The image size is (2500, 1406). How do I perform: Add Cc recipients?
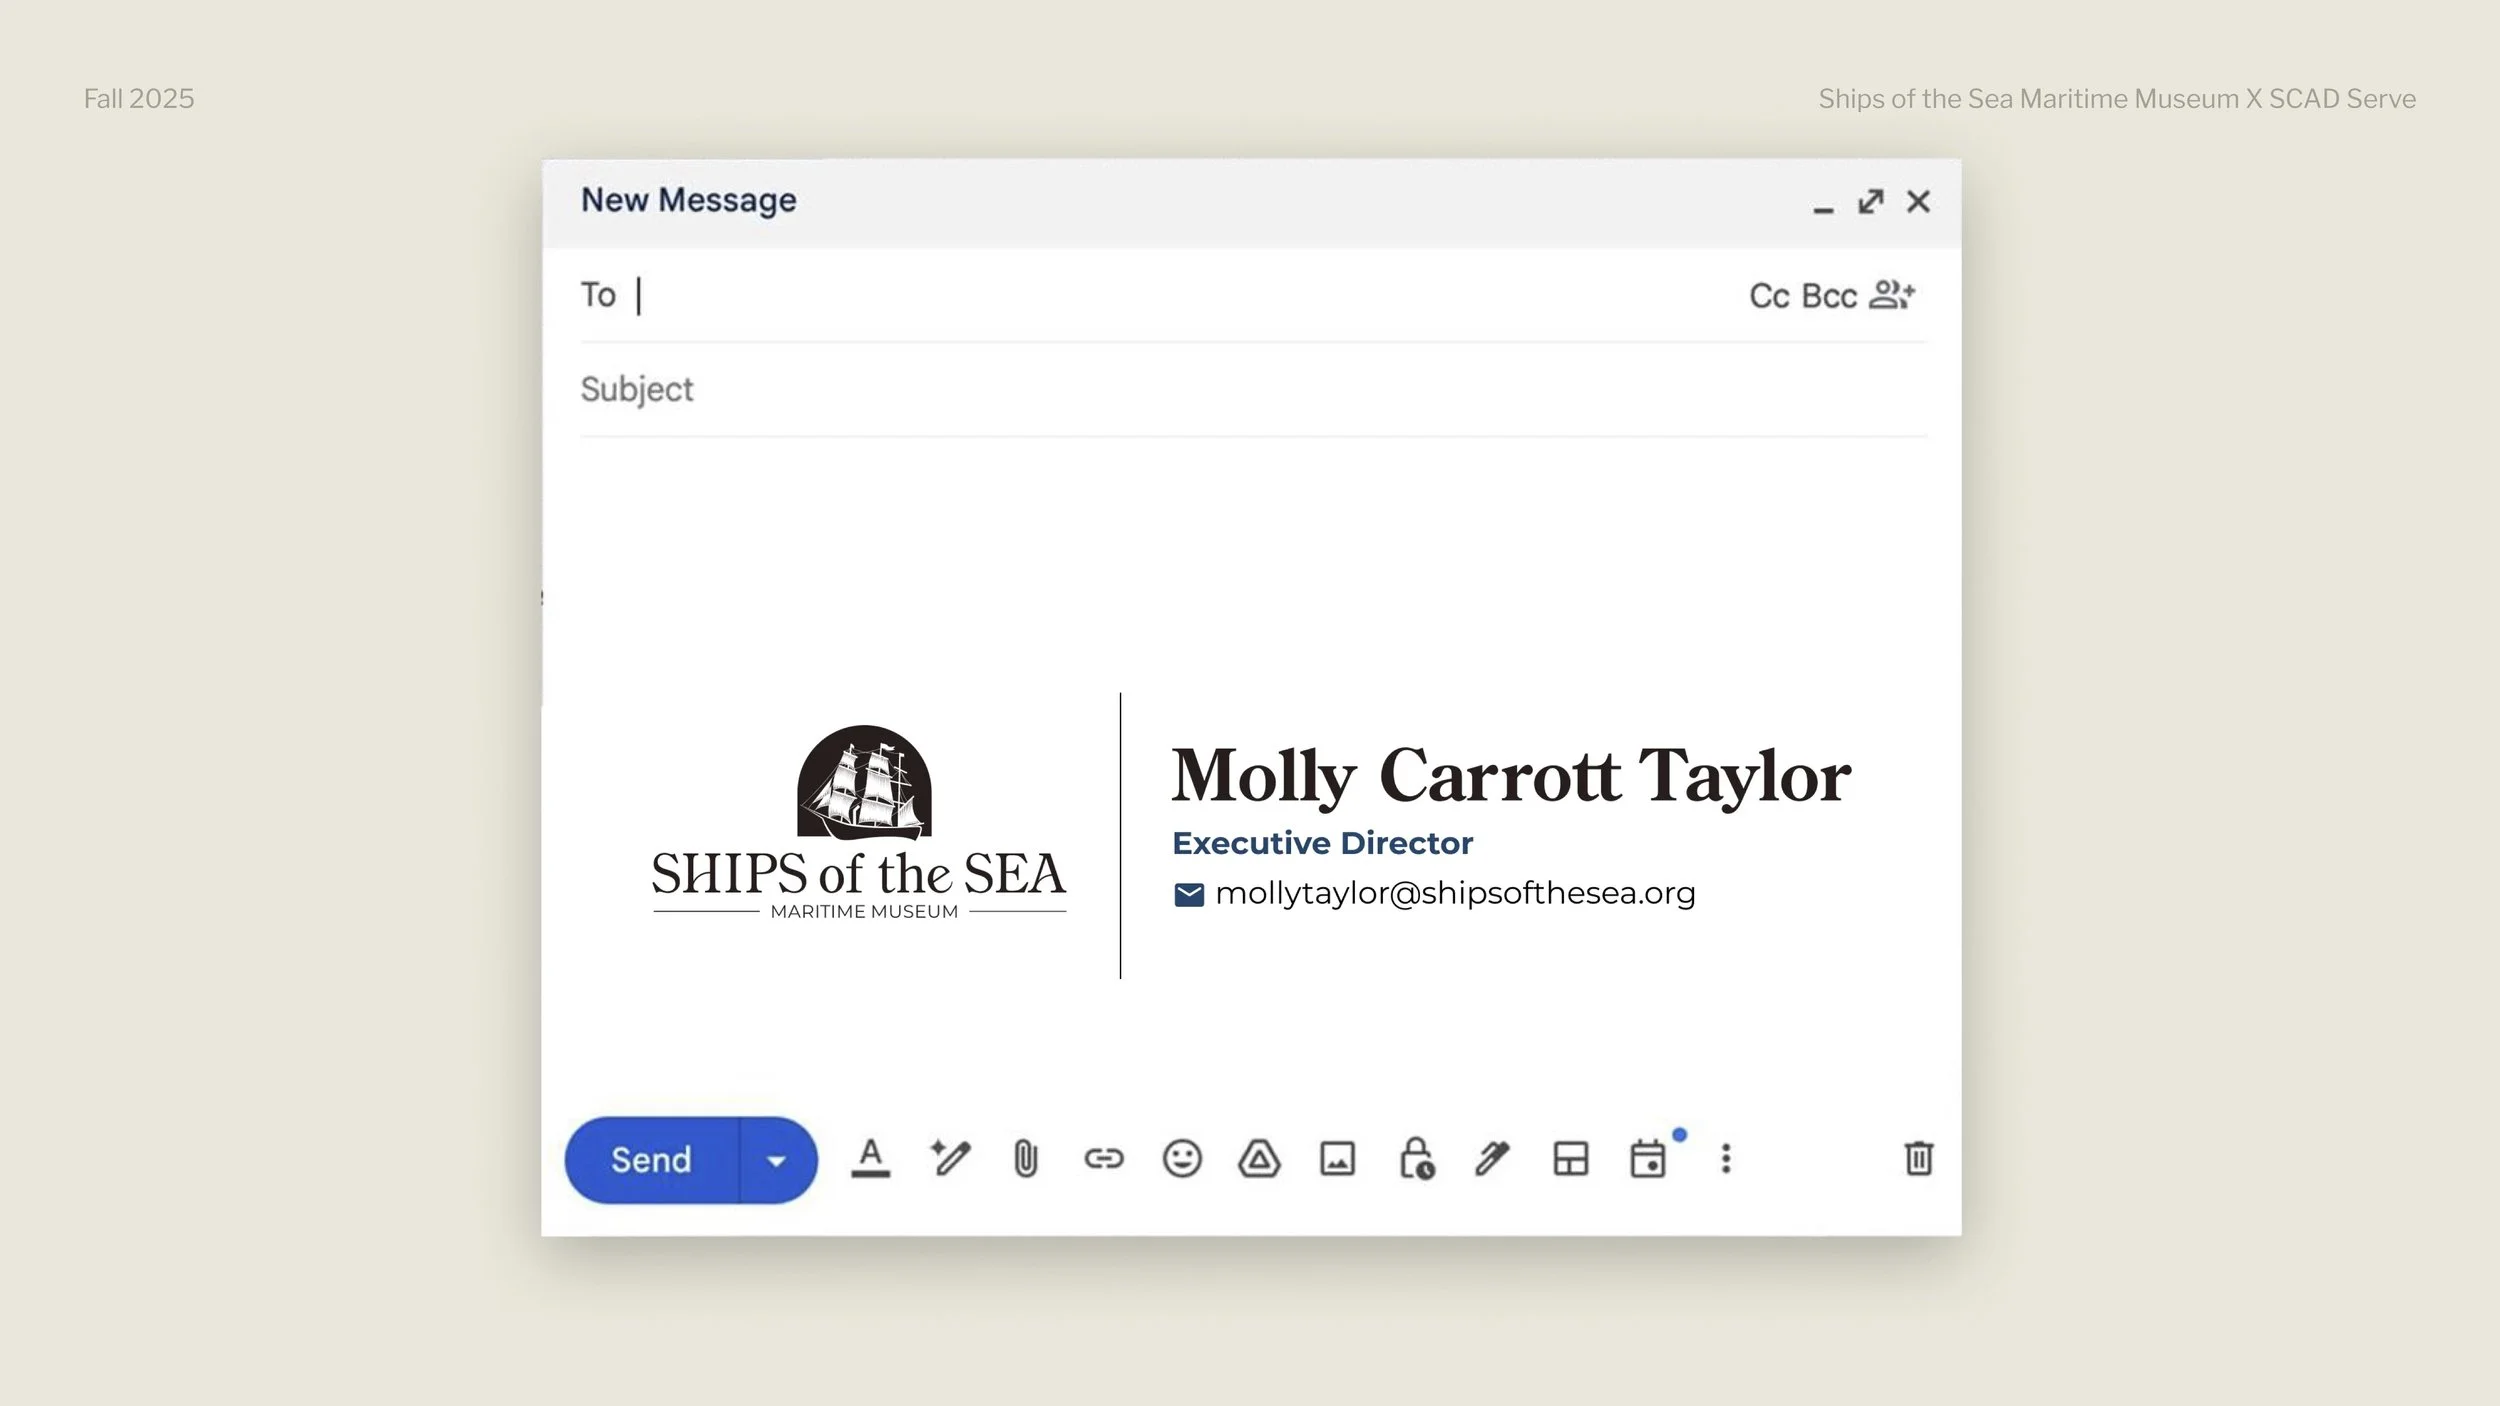(1769, 296)
